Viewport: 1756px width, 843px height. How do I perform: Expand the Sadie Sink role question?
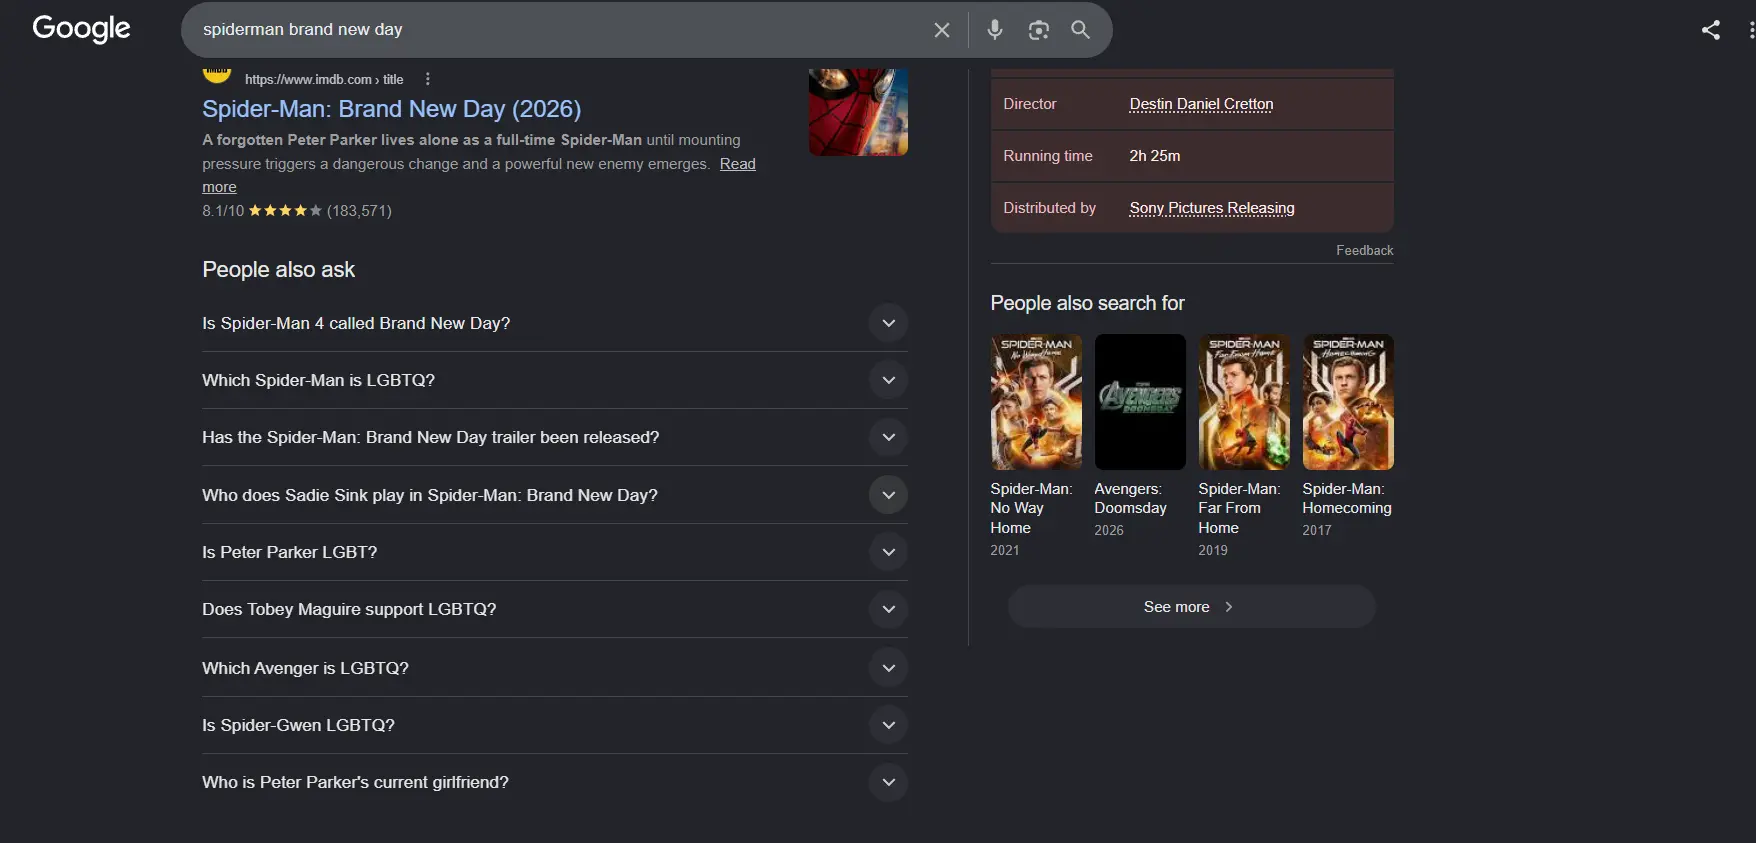click(555, 495)
